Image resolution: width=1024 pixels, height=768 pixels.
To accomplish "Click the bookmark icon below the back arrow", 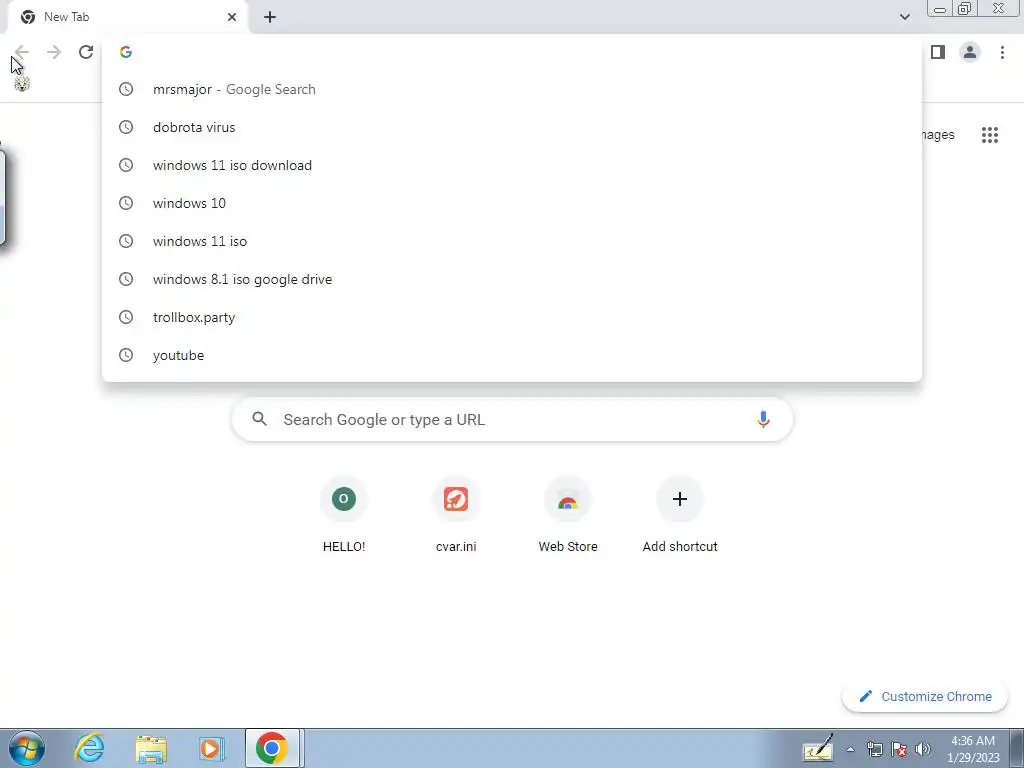I will tap(22, 84).
